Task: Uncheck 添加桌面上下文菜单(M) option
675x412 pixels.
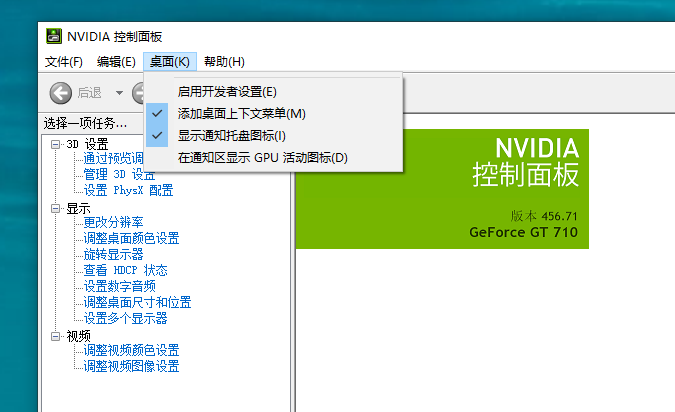Action: [273, 114]
